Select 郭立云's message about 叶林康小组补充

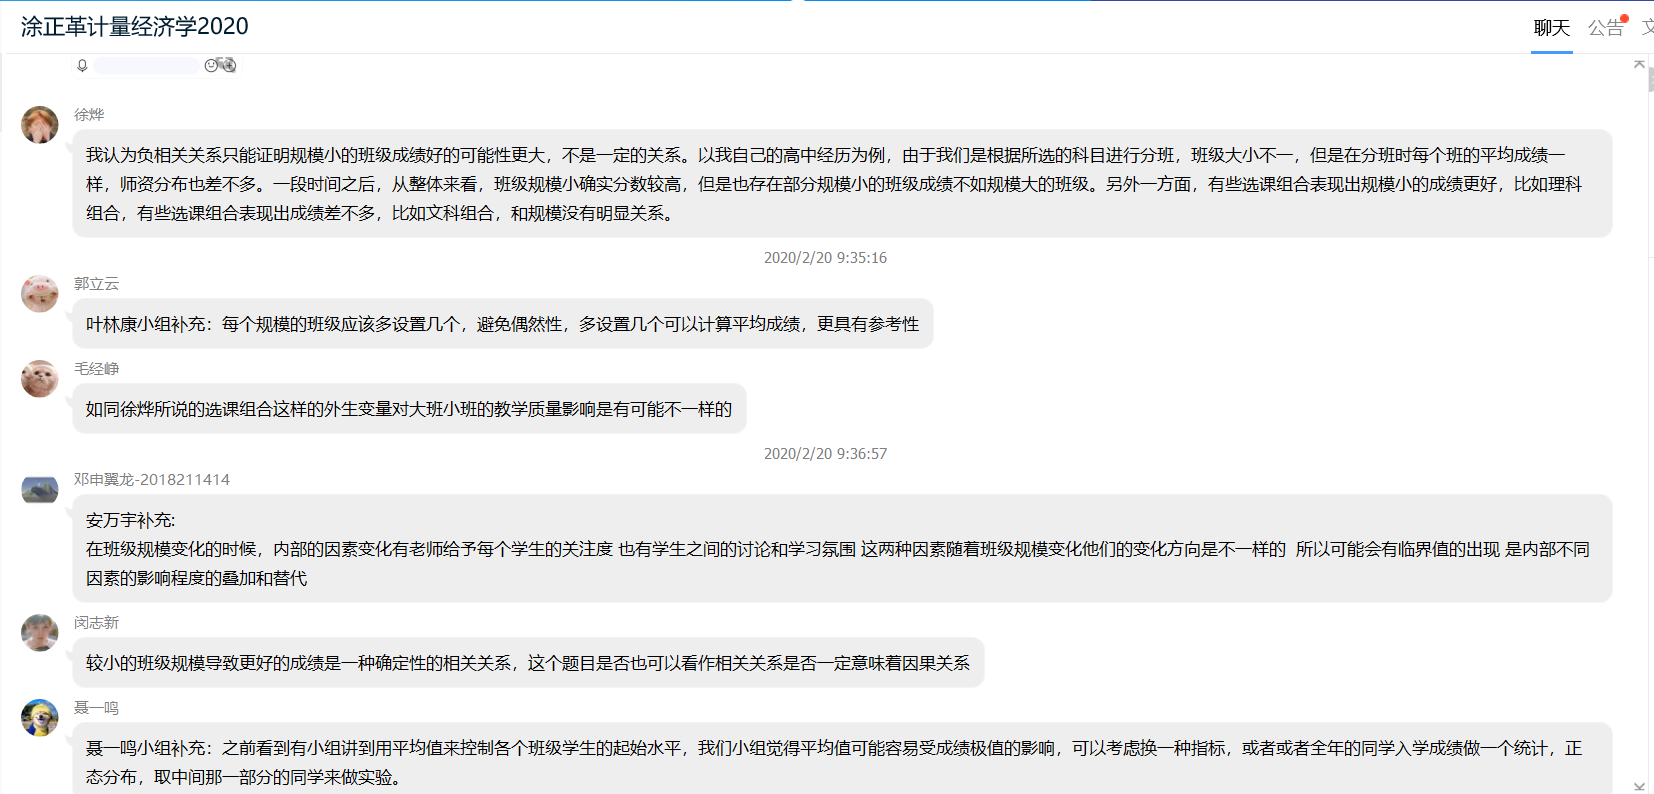click(x=502, y=324)
